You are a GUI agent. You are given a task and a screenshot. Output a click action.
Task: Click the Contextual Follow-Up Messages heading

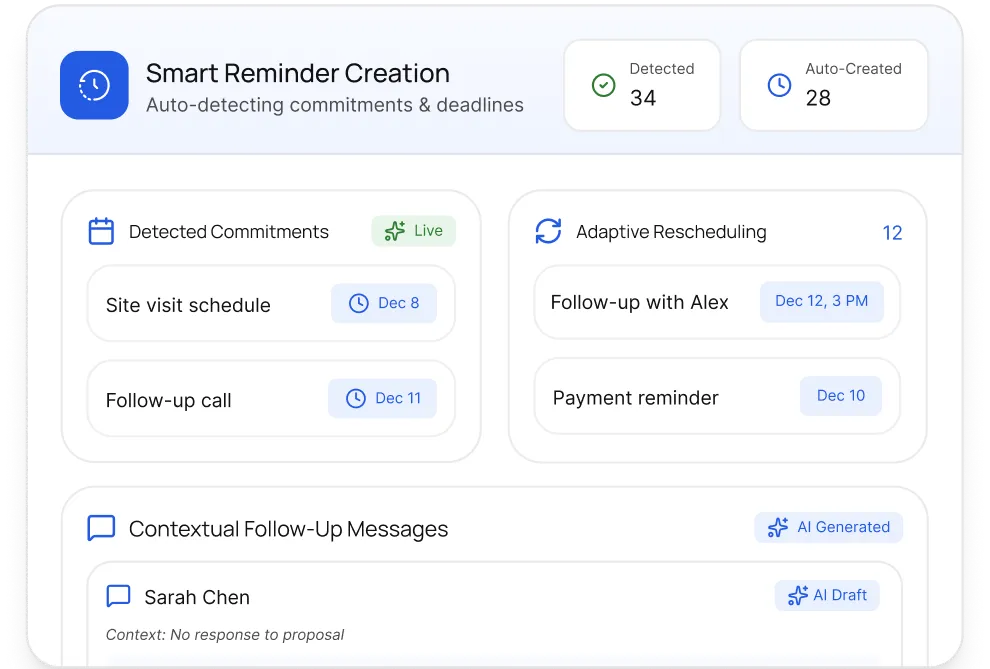[288, 529]
